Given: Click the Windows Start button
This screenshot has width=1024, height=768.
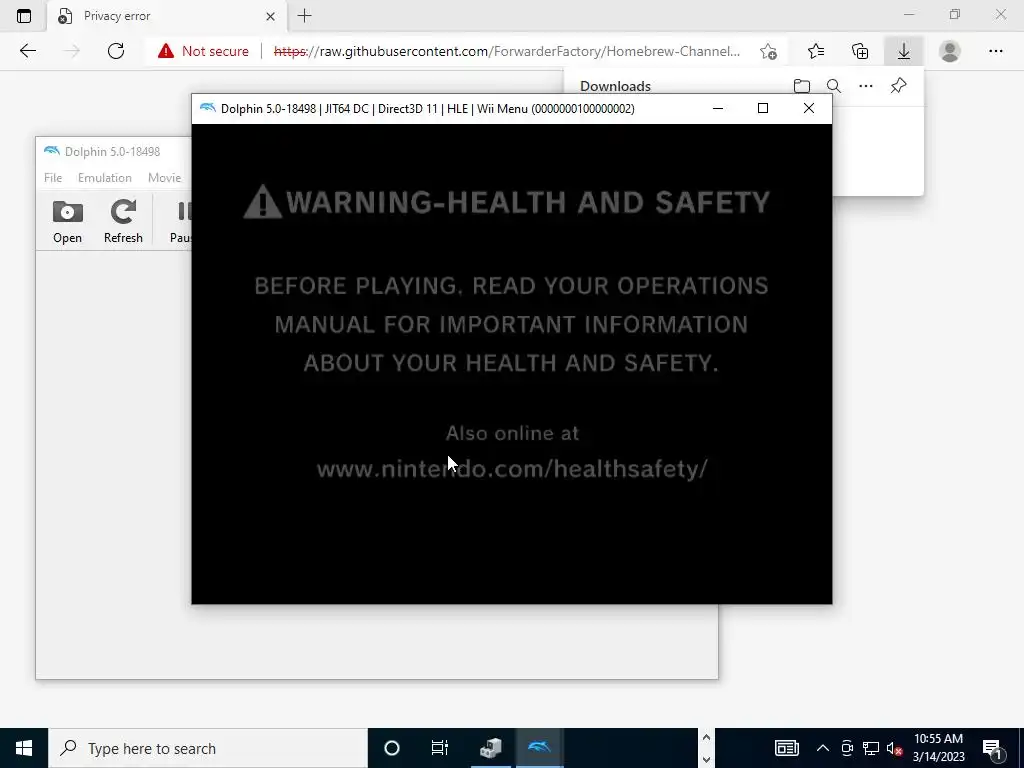Looking at the screenshot, I should [24, 748].
